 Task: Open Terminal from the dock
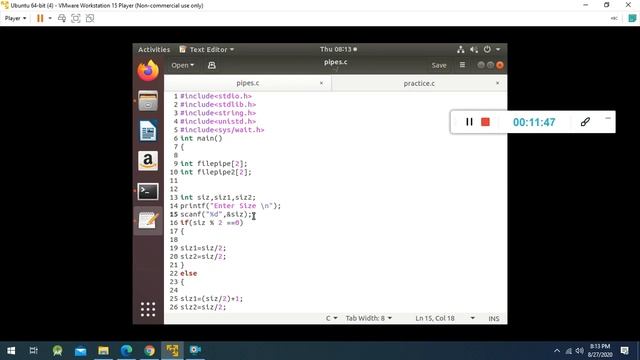pos(148,191)
